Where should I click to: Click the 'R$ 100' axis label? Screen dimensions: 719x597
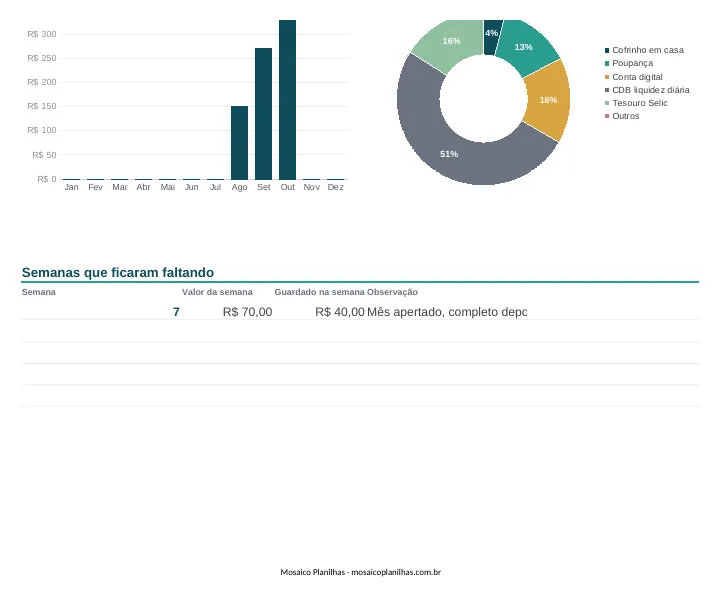[42, 130]
